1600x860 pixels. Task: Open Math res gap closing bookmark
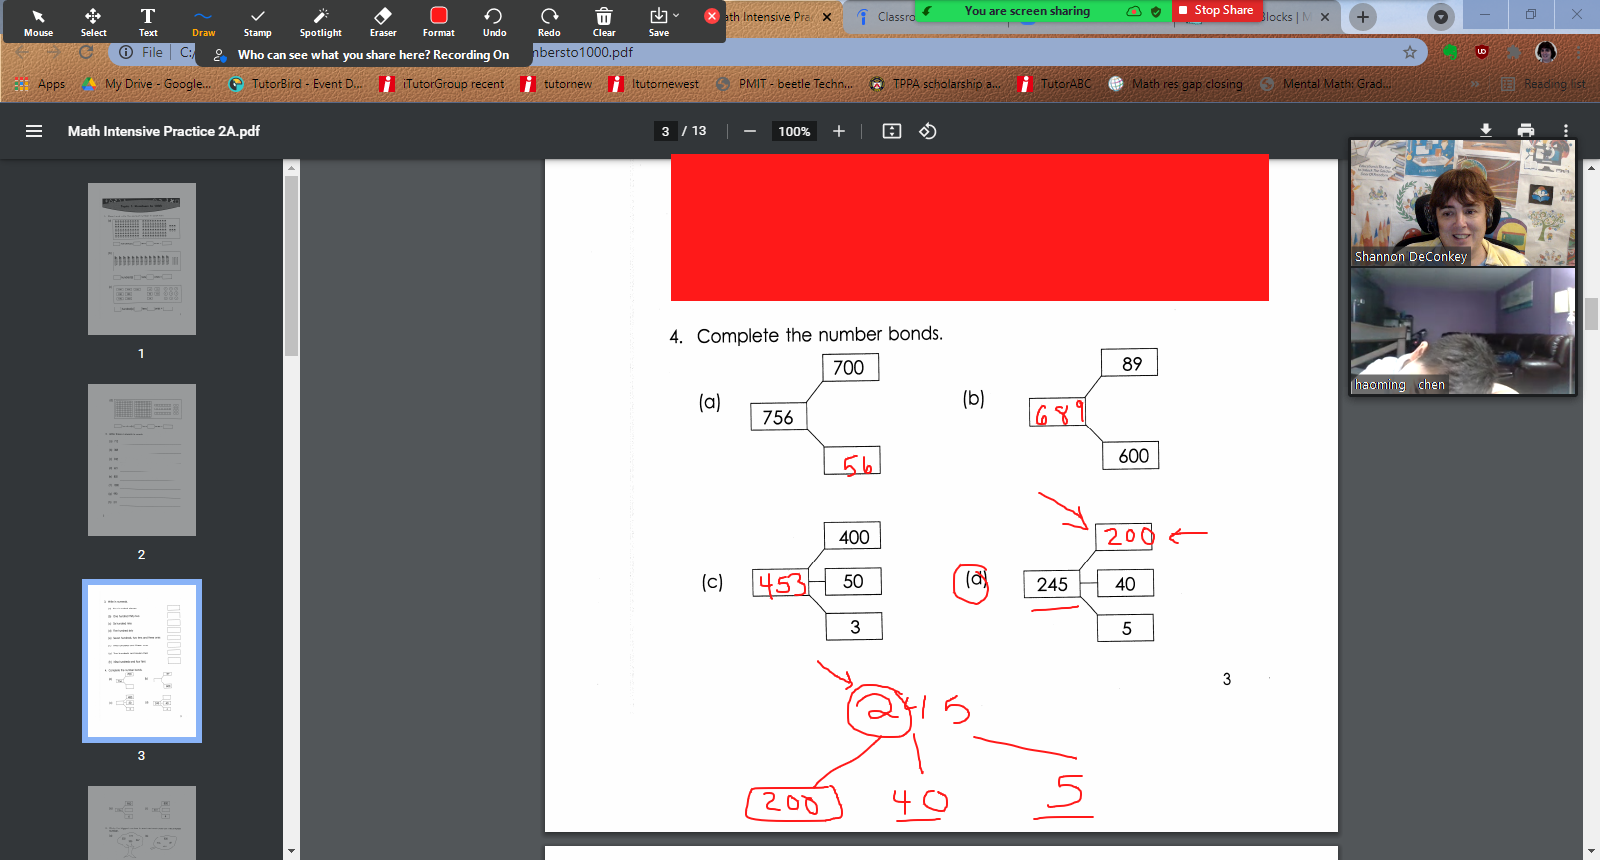click(x=1176, y=84)
